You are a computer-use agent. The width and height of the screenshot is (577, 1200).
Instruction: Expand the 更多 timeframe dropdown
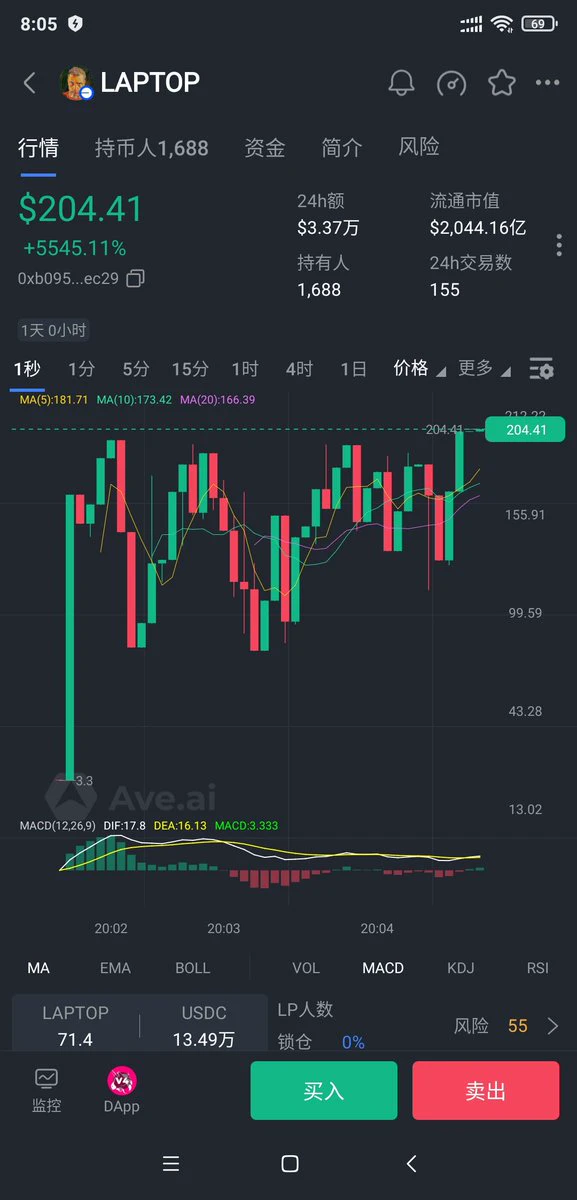484,368
